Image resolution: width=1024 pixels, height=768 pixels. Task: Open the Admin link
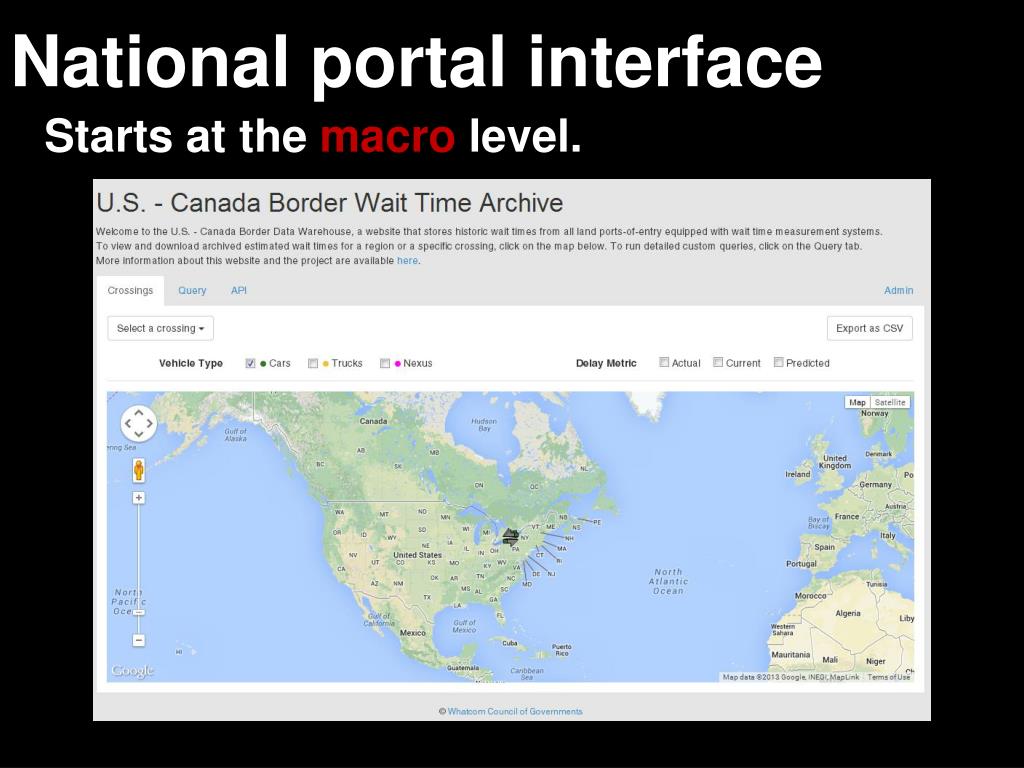point(899,291)
